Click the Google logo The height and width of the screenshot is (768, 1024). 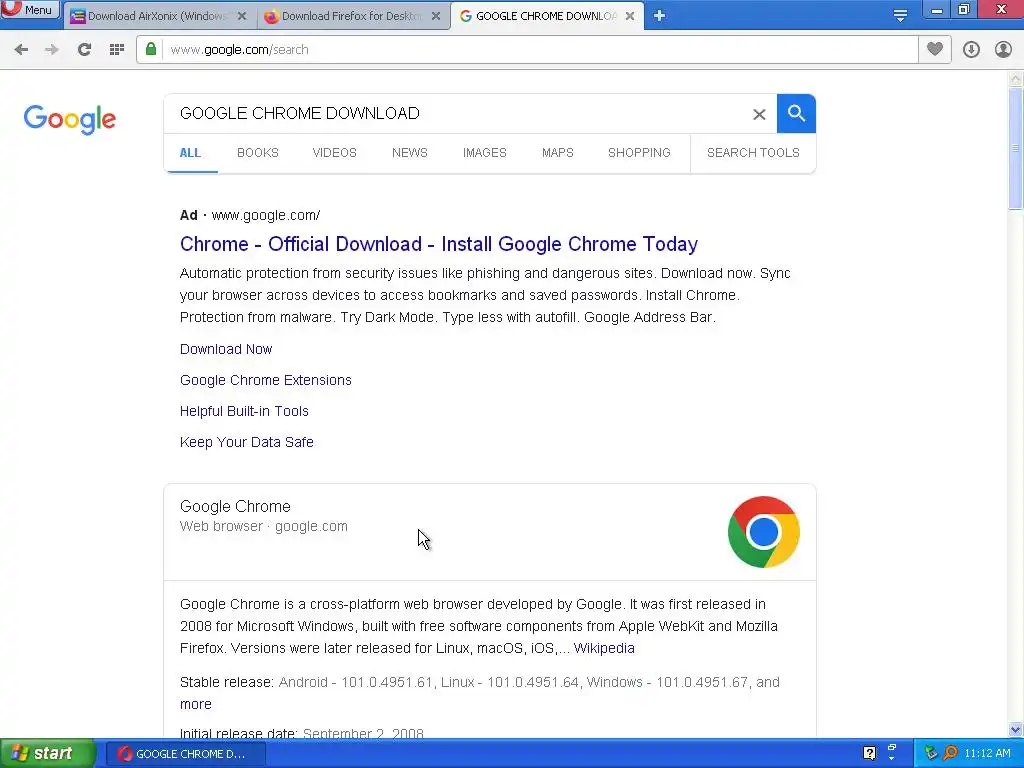pos(70,120)
